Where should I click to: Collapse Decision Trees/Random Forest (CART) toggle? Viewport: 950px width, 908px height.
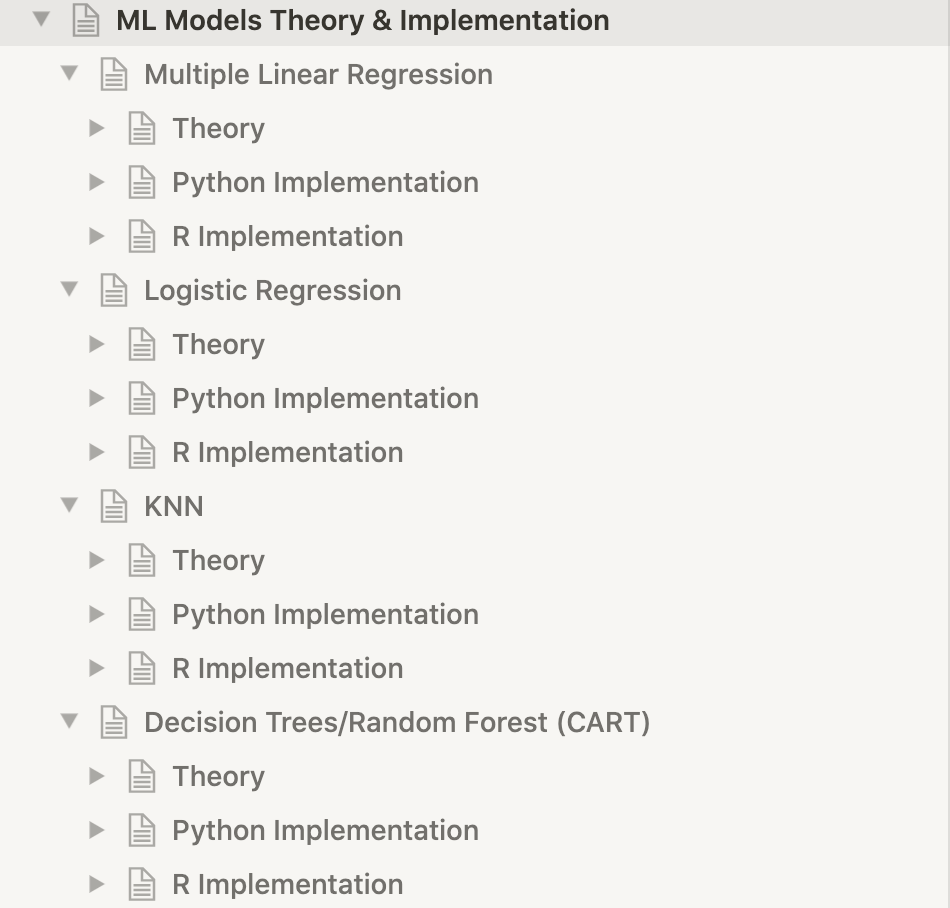[69, 722]
